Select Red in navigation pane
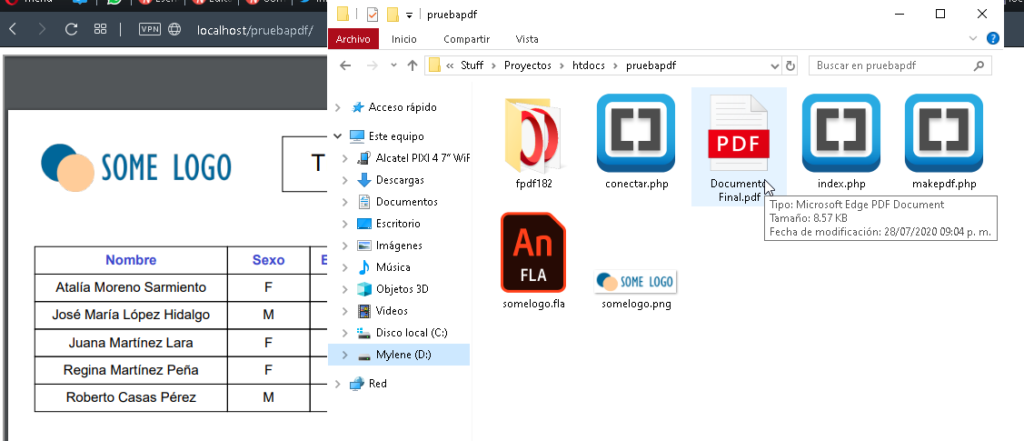 coord(377,384)
